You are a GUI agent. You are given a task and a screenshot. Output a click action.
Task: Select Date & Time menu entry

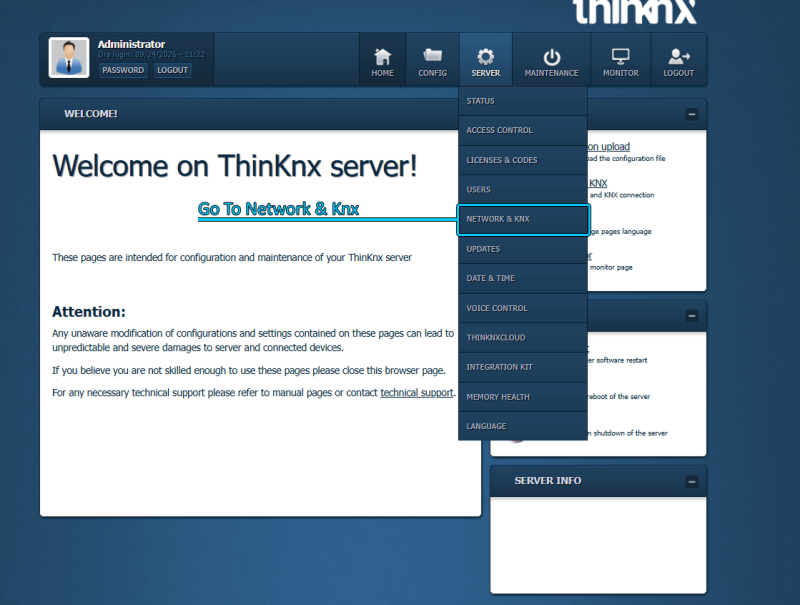[x=522, y=279]
